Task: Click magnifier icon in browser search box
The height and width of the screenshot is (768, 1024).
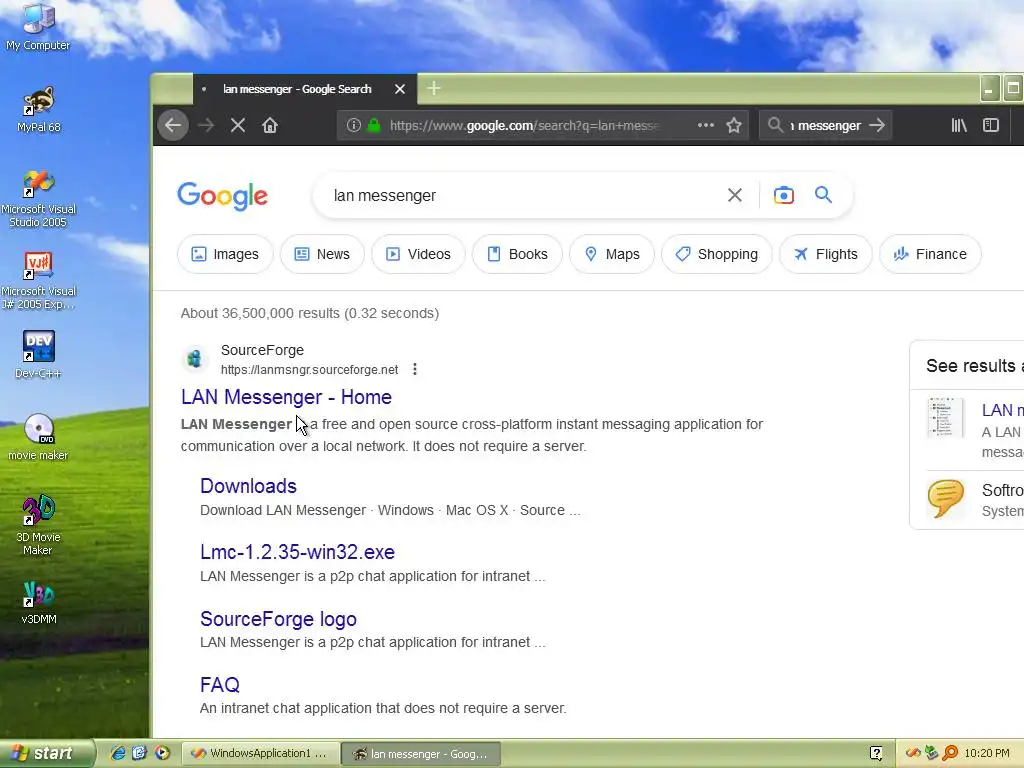Action: 775,125
